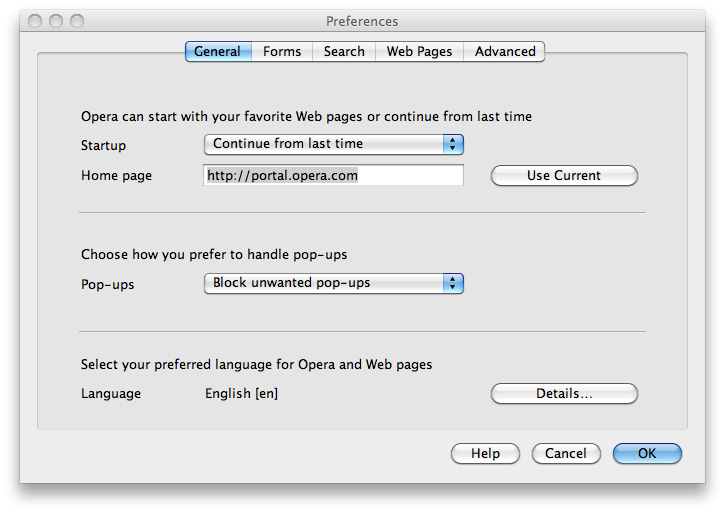Open language Details... dialog
The width and height of the screenshot is (725, 513).
564,394
